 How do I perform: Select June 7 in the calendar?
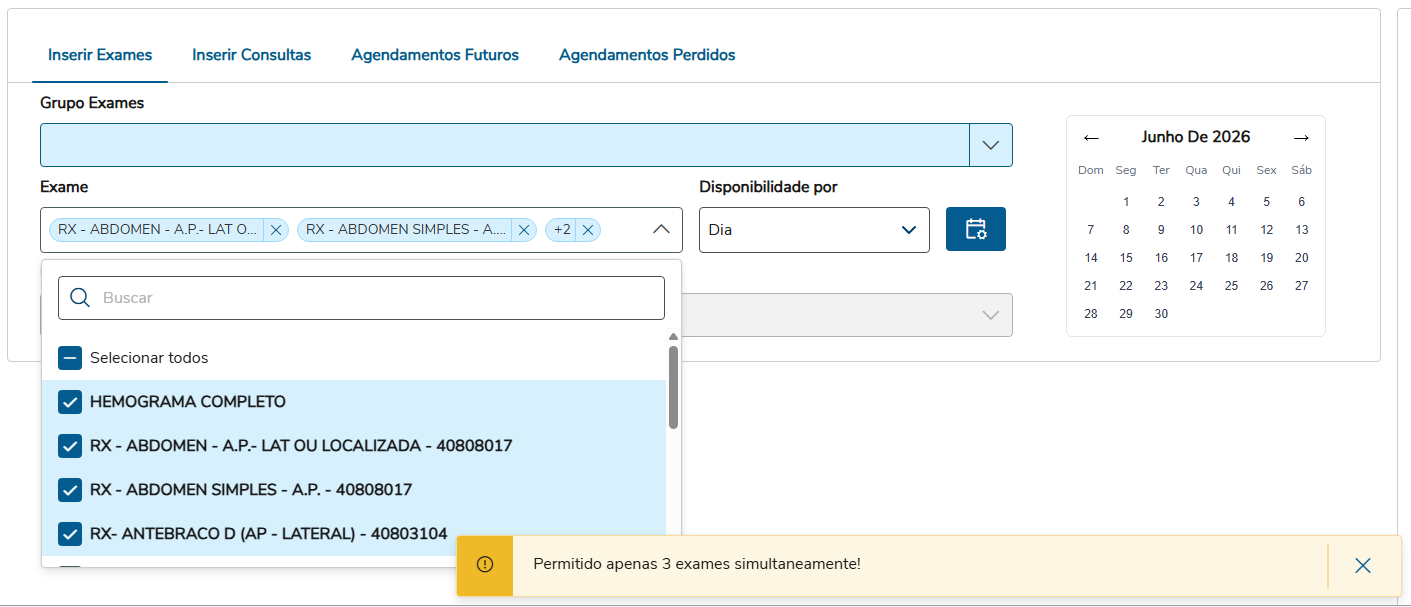[1091, 230]
